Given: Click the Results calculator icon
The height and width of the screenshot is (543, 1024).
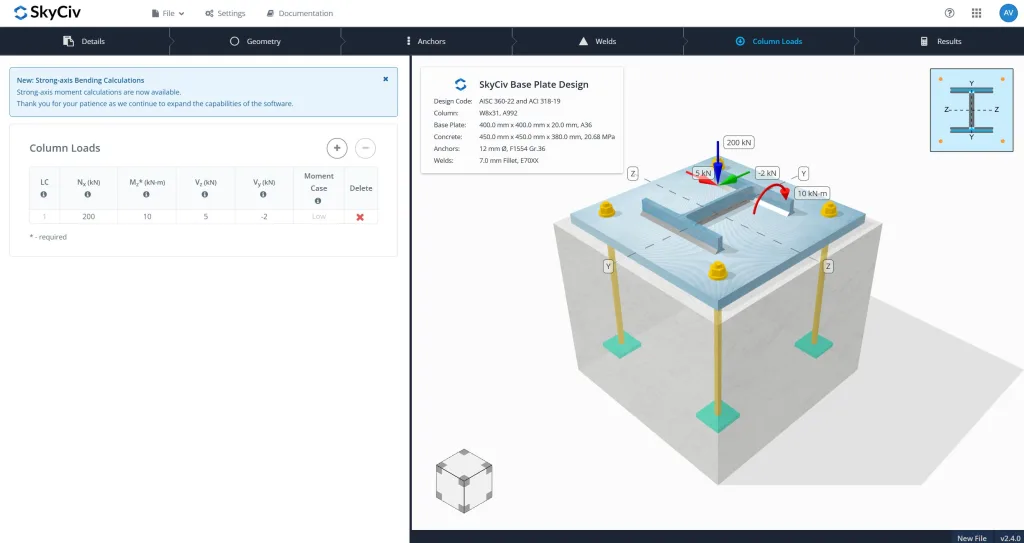Looking at the screenshot, I should (924, 41).
